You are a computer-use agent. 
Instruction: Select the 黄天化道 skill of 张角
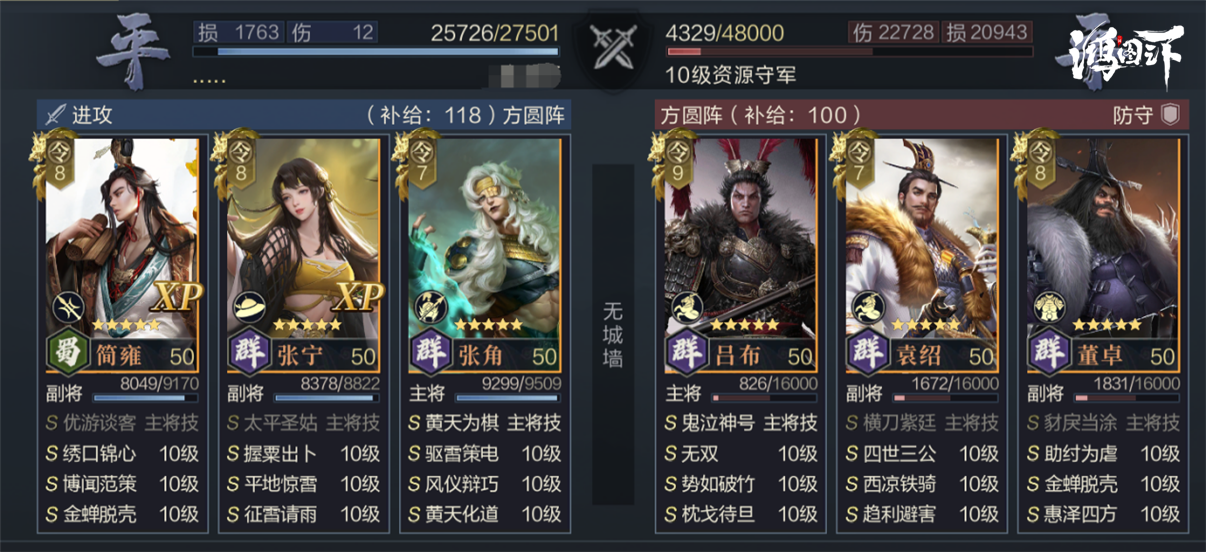(483, 514)
